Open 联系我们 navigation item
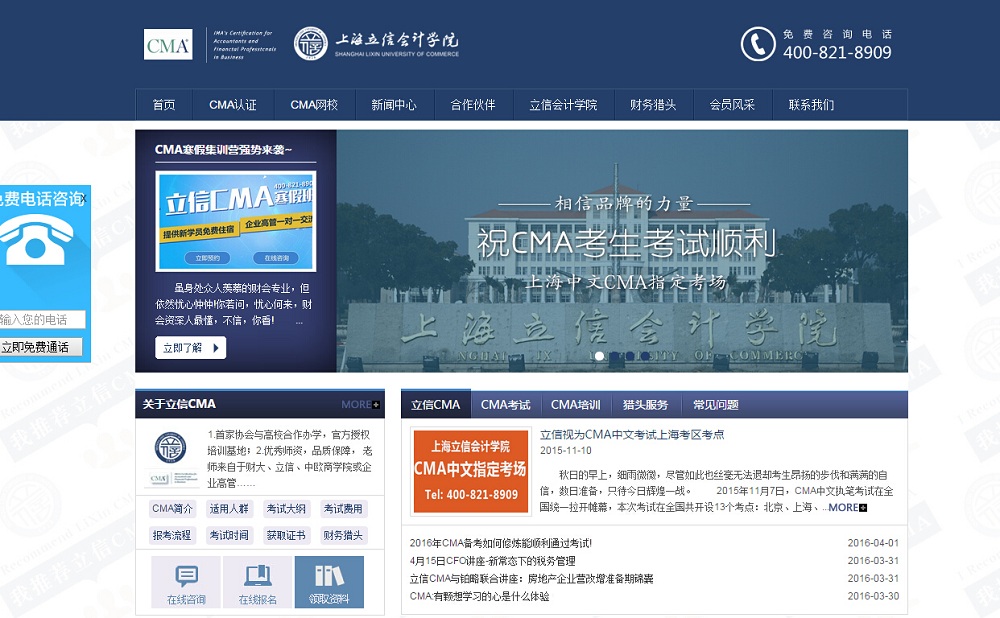The width and height of the screenshot is (1000, 618). pos(811,105)
